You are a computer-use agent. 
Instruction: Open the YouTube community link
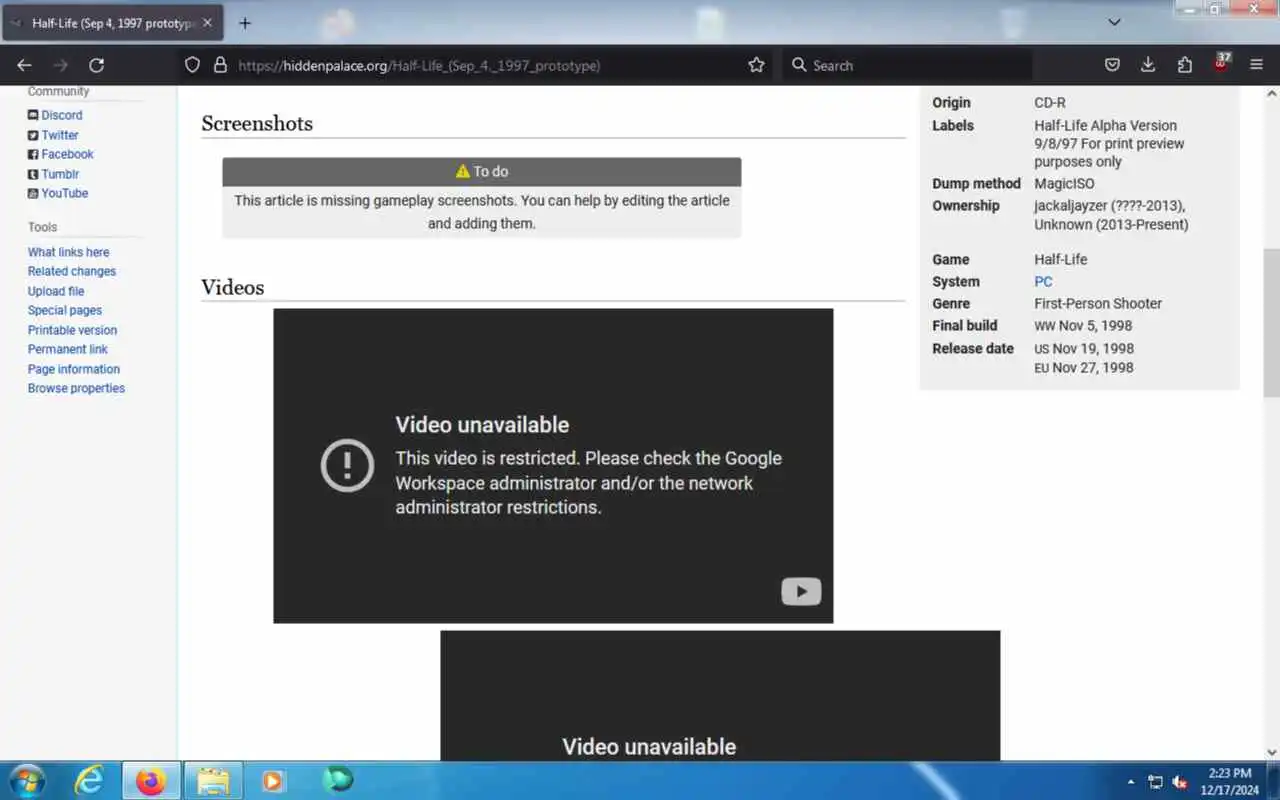65,193
